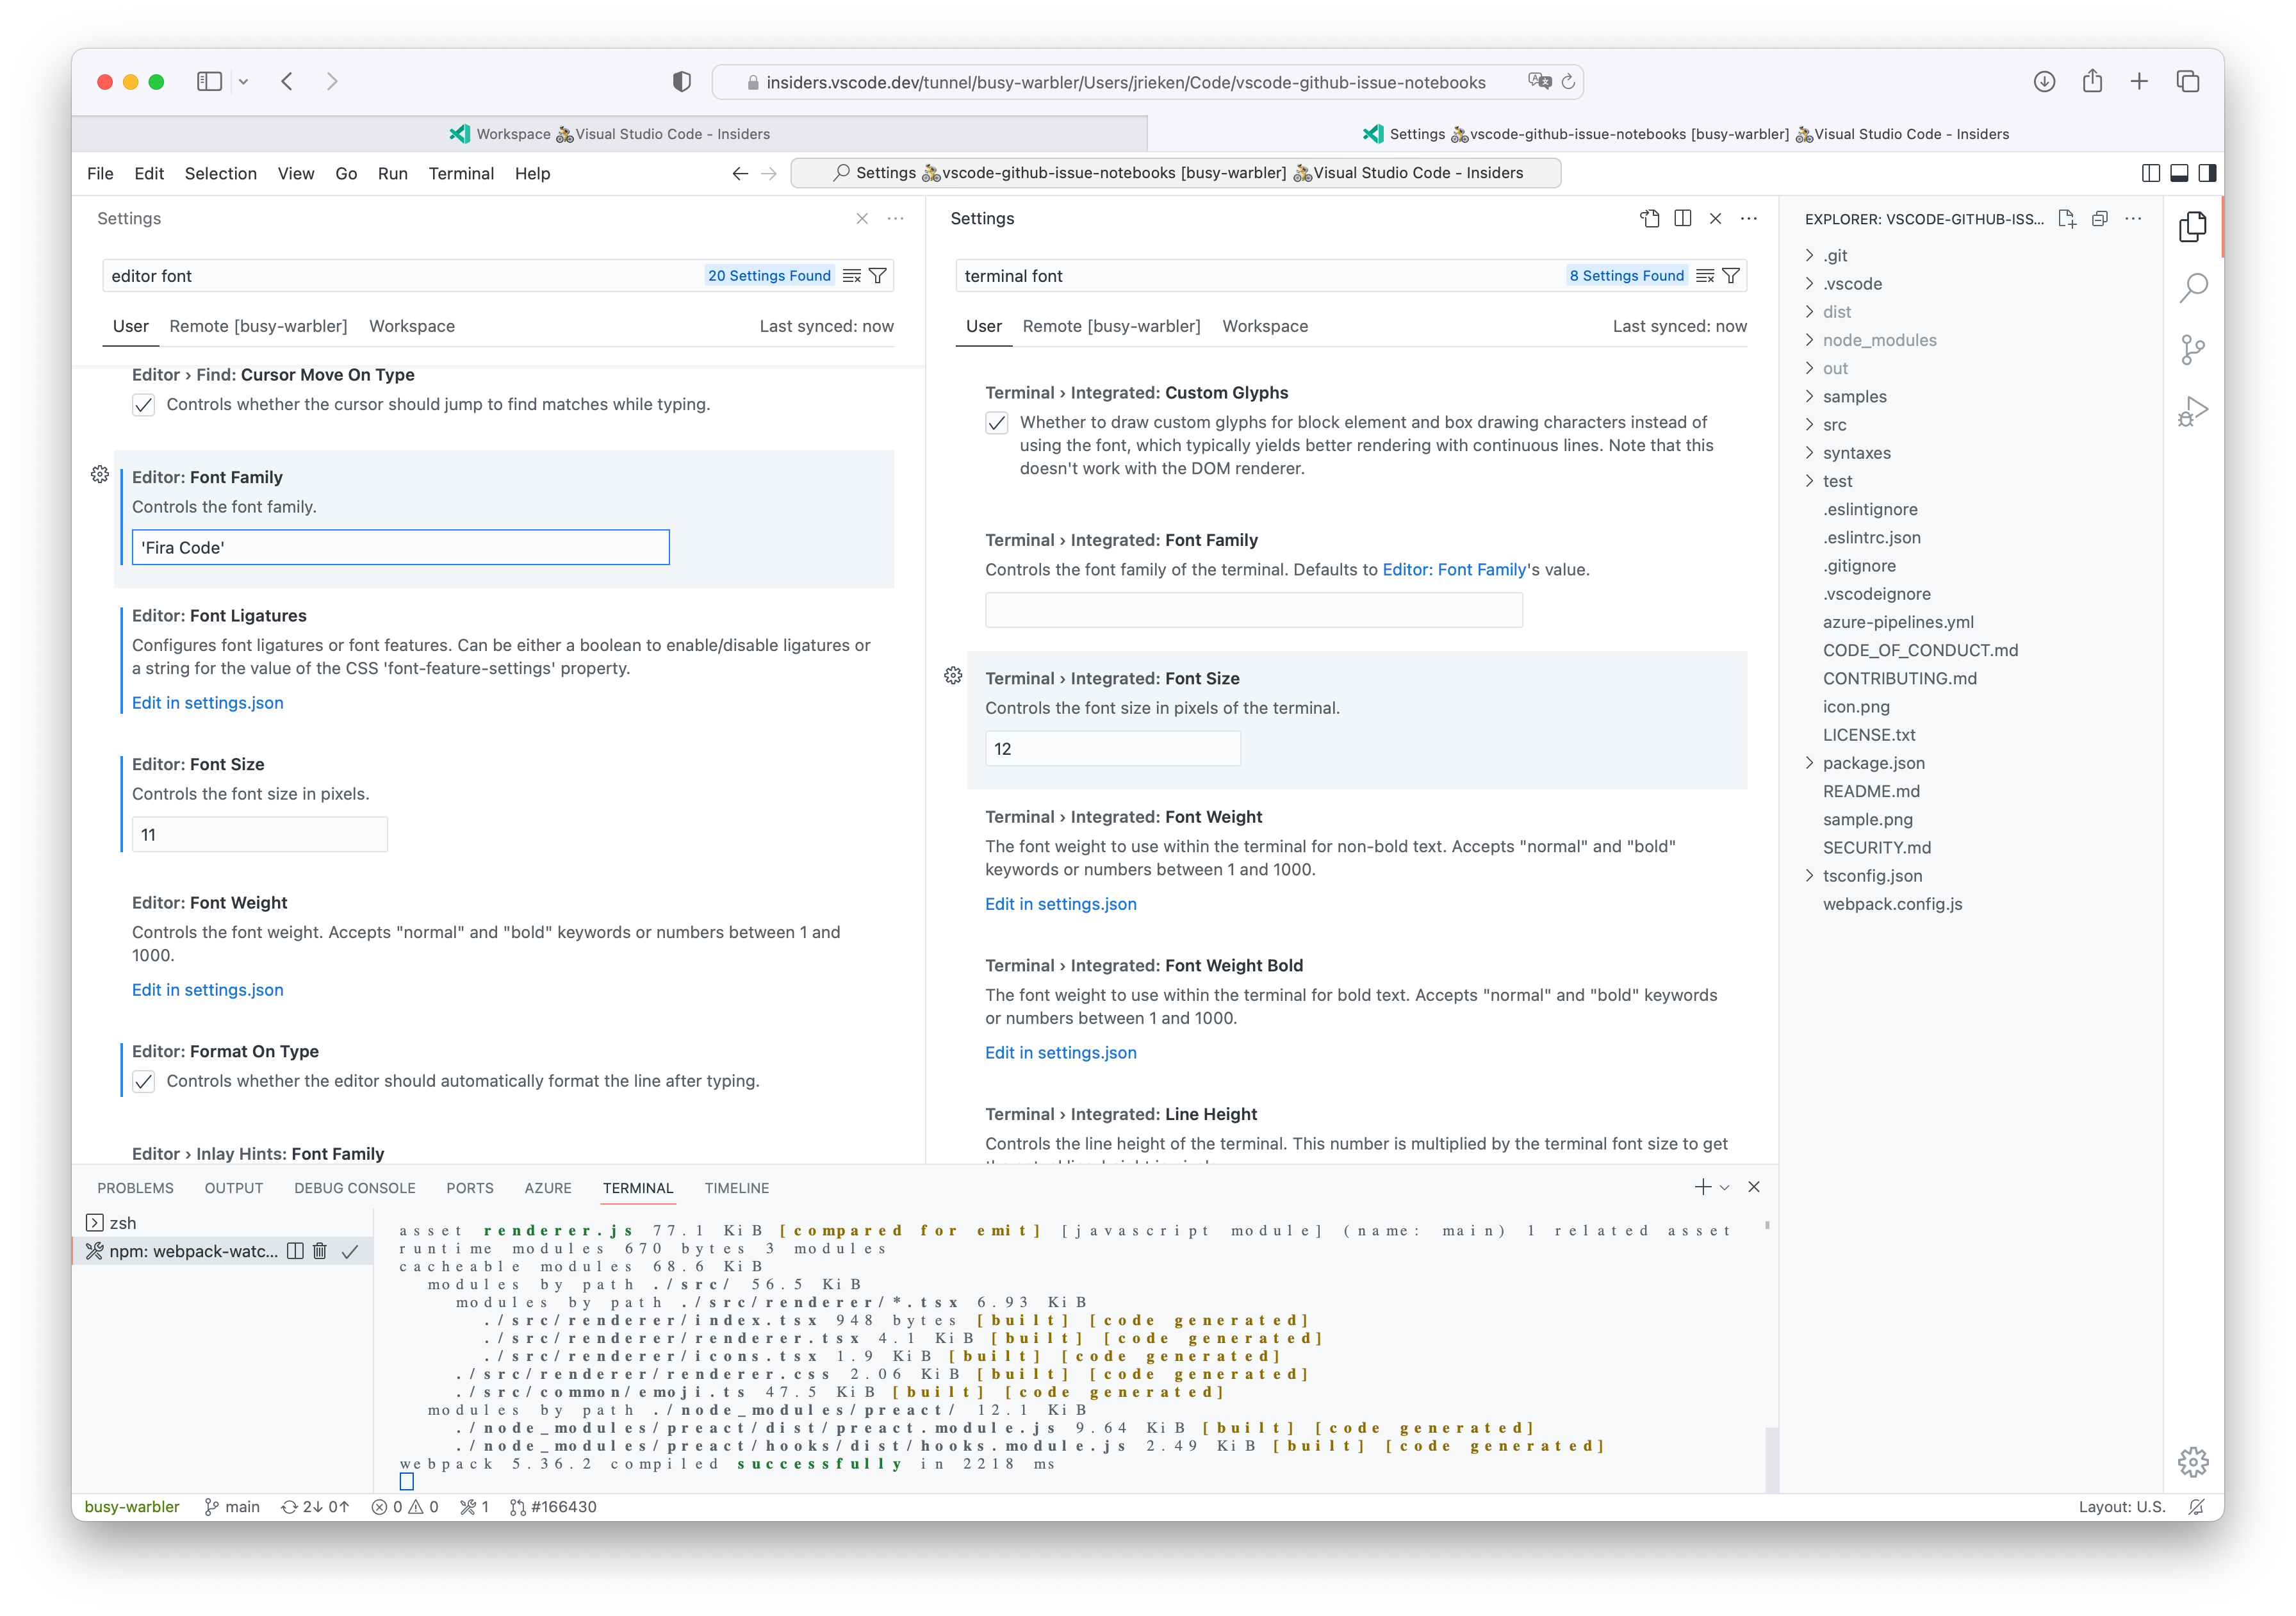This screenshot has width=2296, height=1616.
Task: Follow the Editor: Font Family link
Action: [x=1454, y=570]
